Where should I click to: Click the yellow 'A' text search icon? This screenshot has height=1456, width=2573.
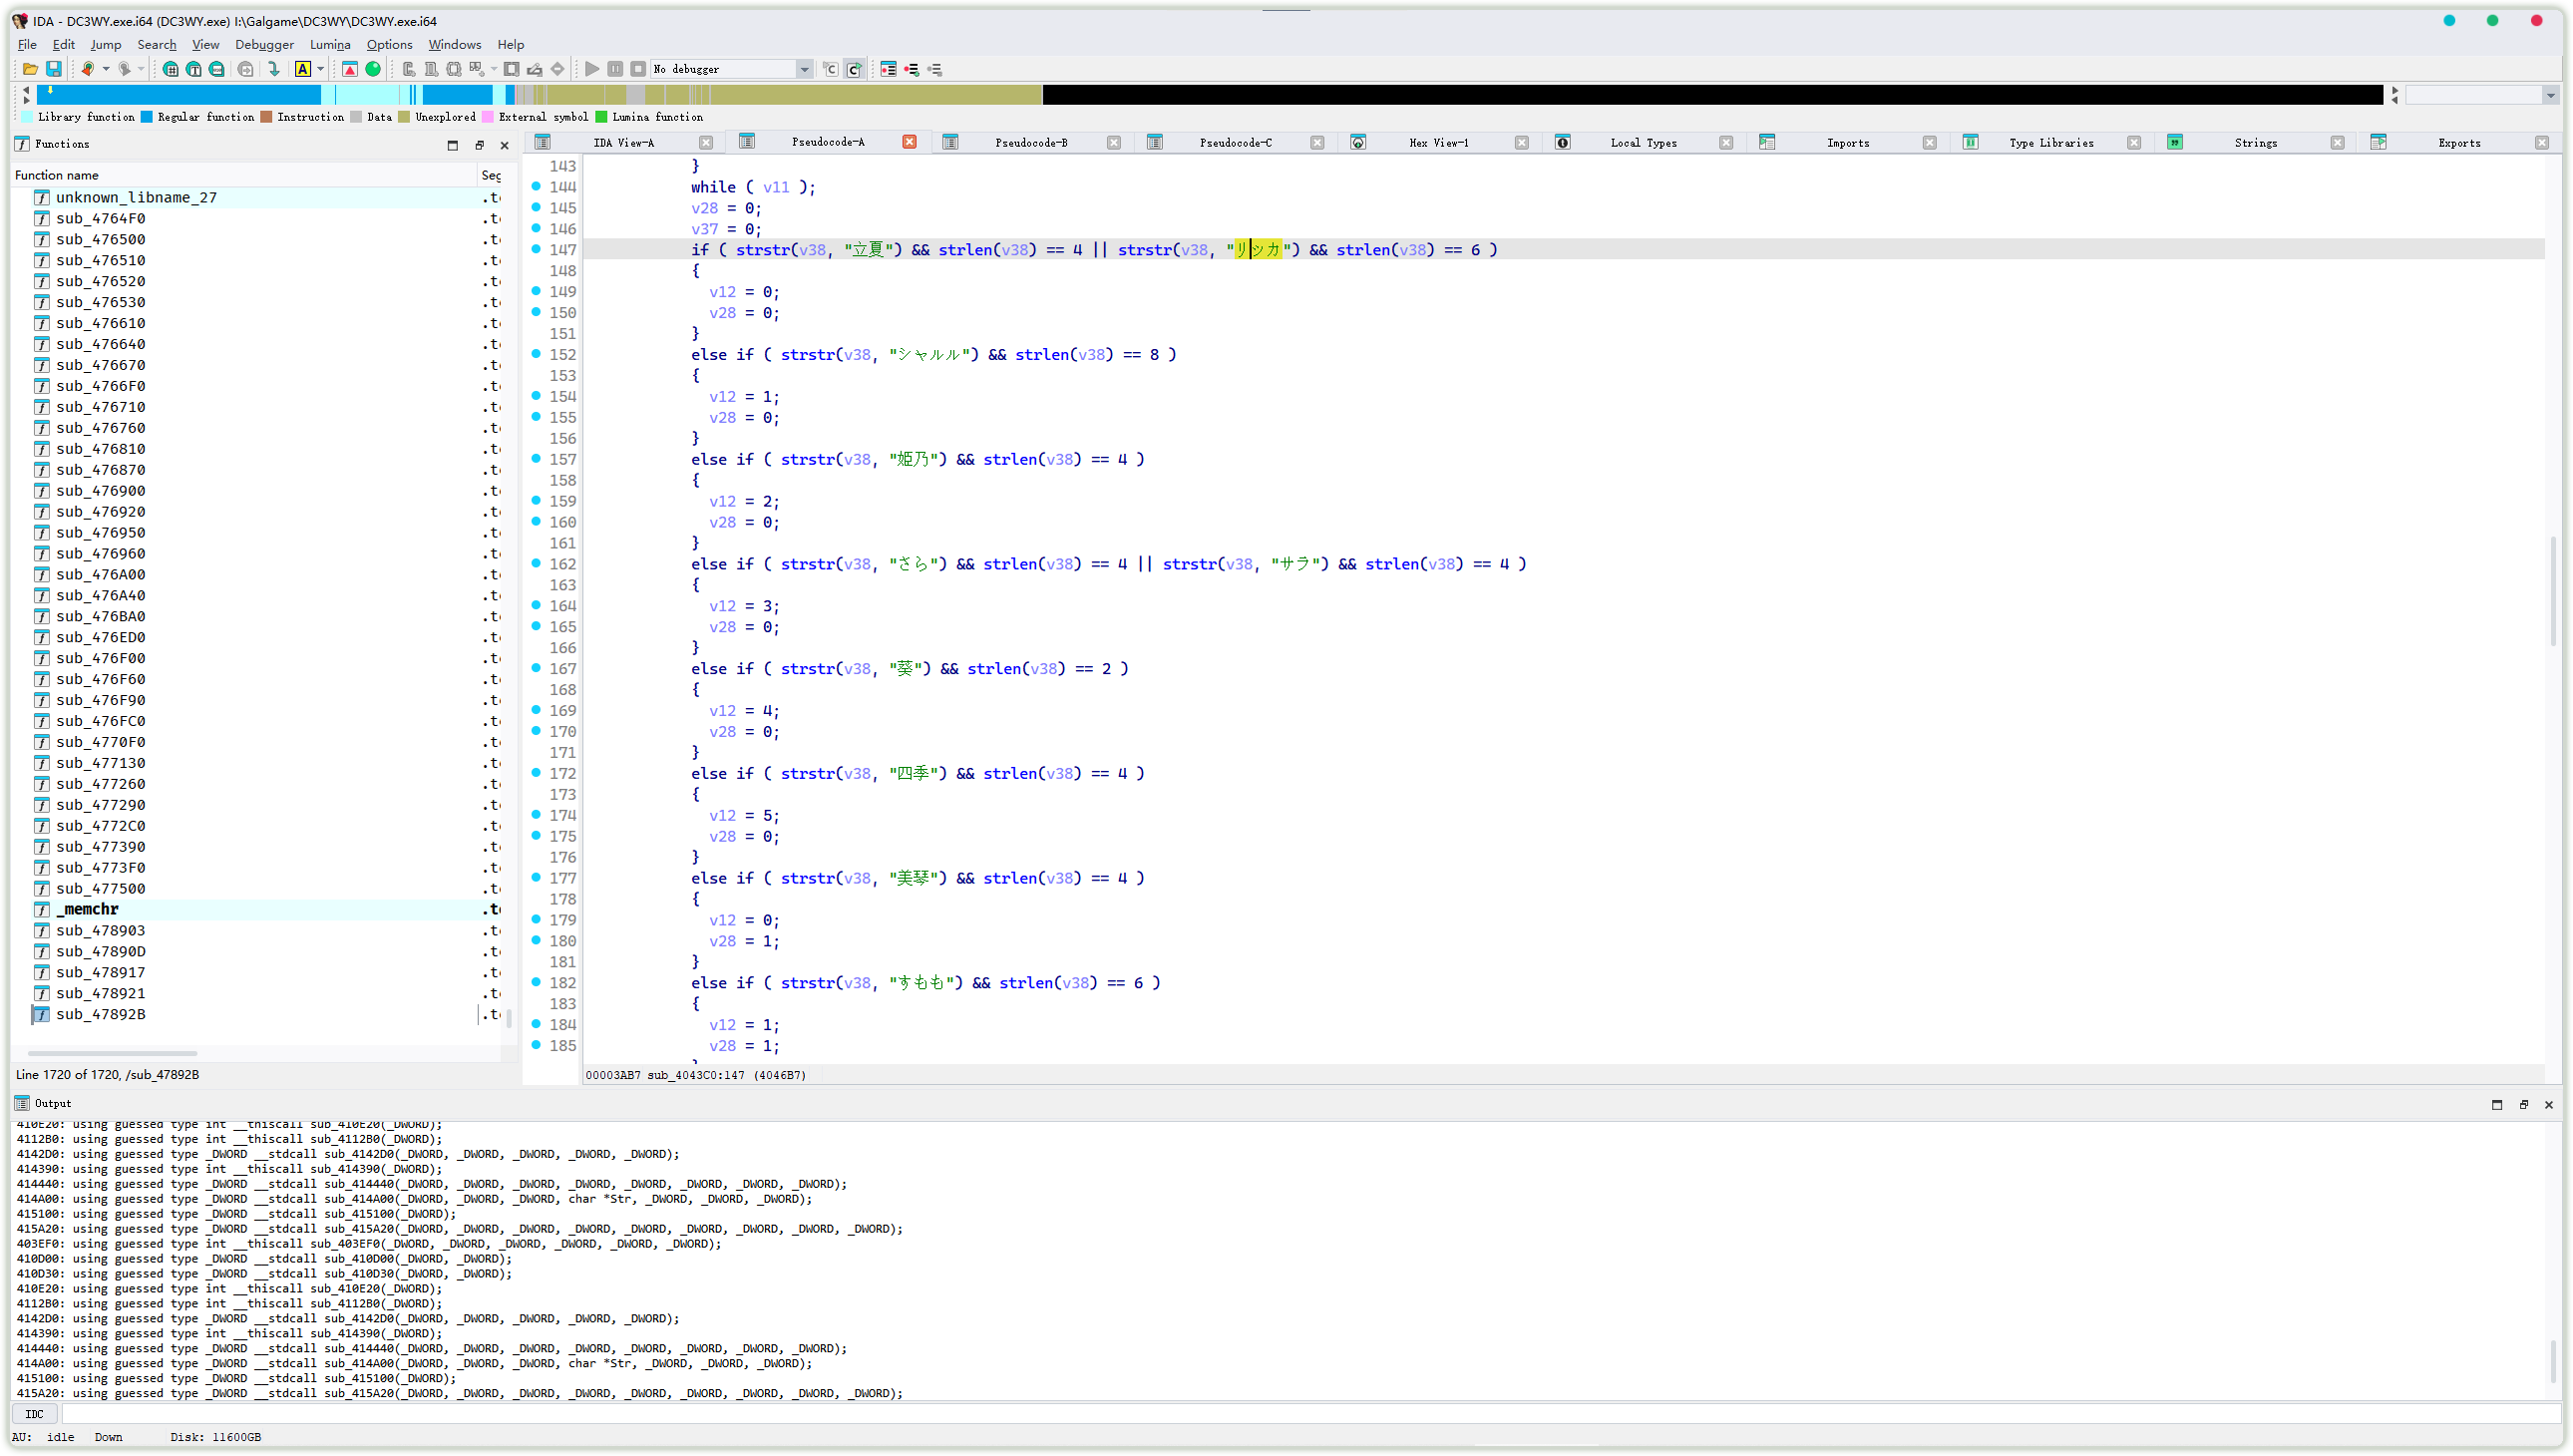(x=302, y=69)
